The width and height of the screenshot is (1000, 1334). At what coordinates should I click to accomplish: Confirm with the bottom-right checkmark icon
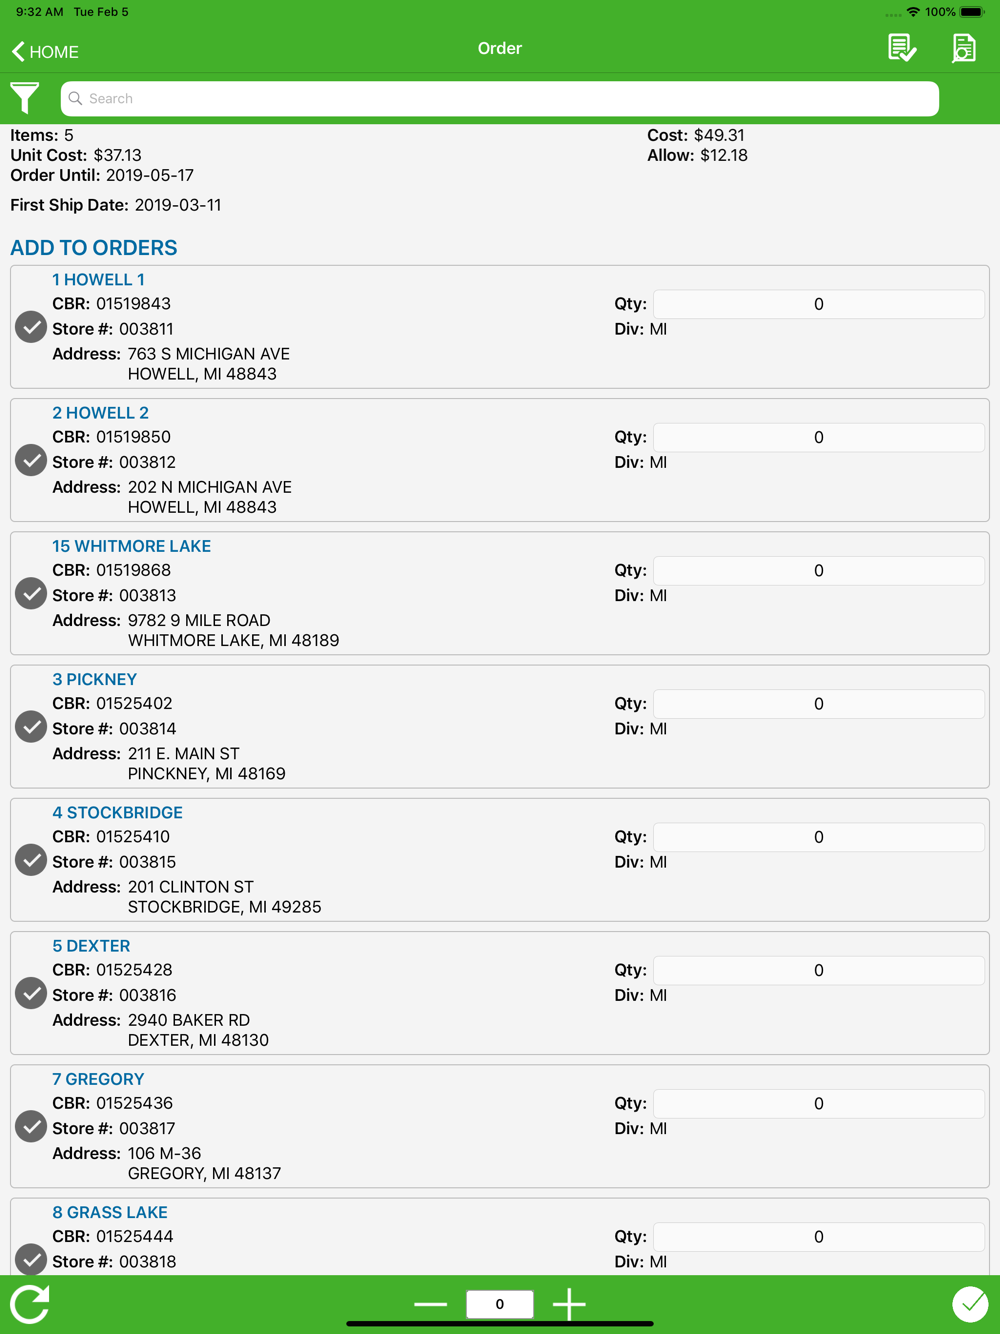point(970,1304)
